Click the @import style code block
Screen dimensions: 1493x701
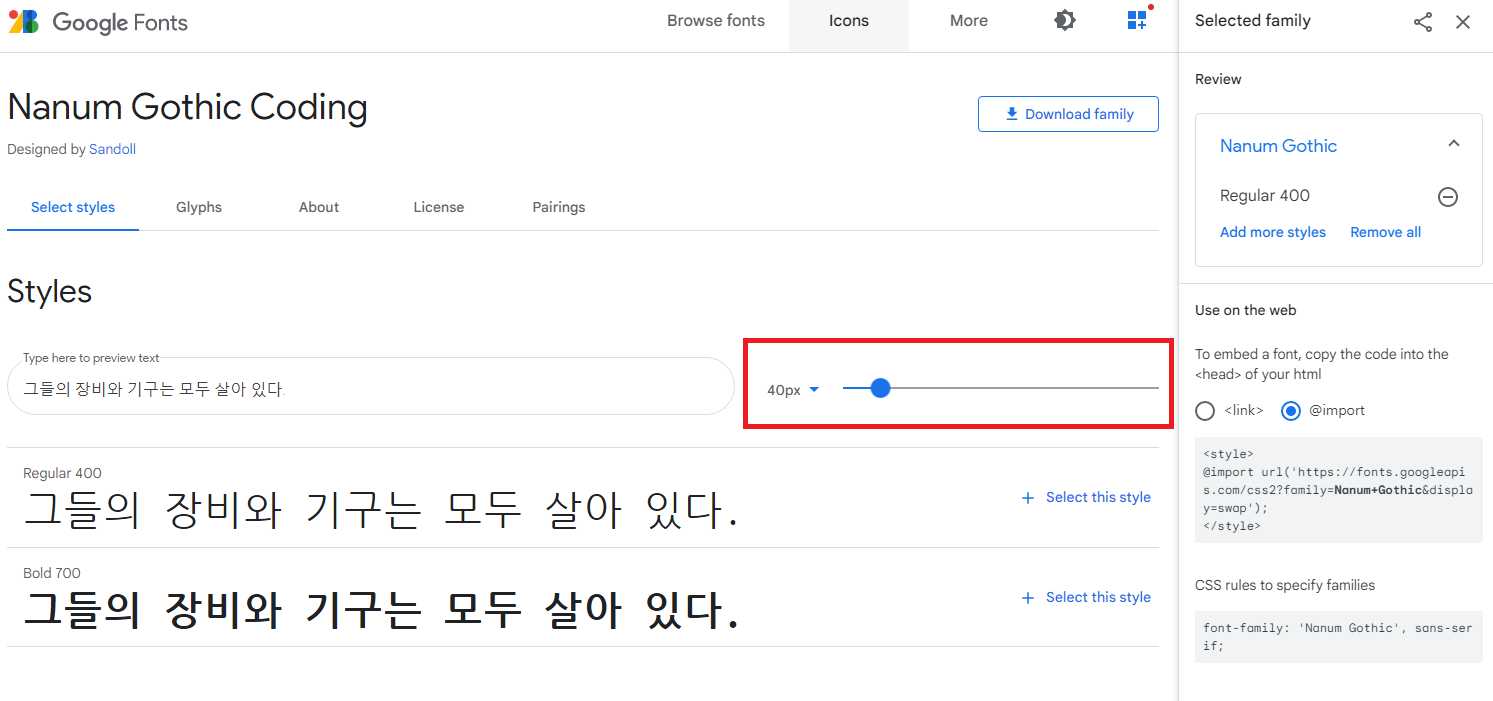1339,490
